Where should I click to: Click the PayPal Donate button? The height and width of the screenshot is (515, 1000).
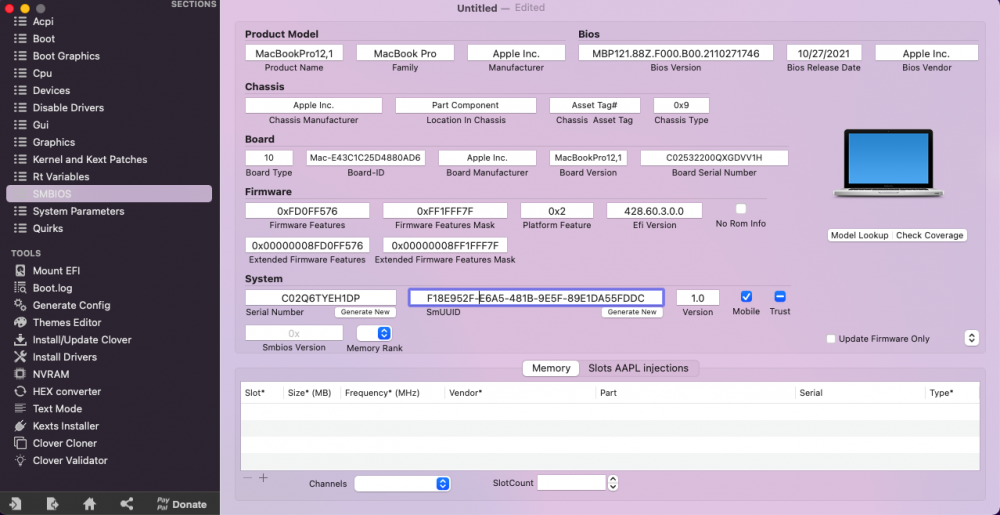(181, 504)
